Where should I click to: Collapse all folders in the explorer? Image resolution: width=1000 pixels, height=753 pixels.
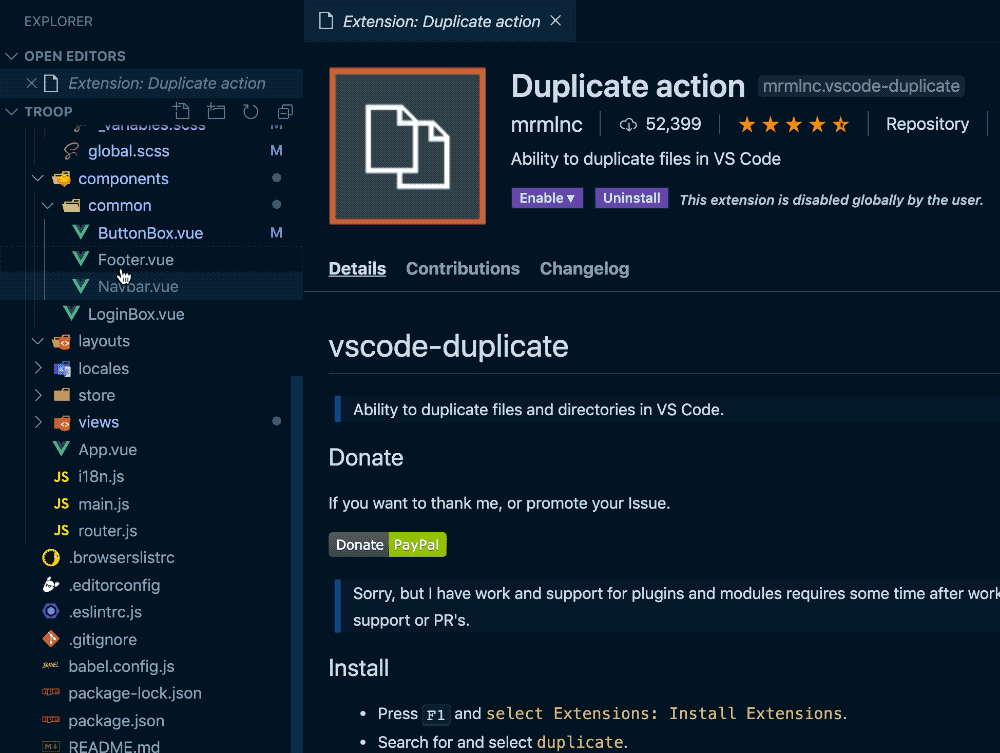[x=284, y=112]
